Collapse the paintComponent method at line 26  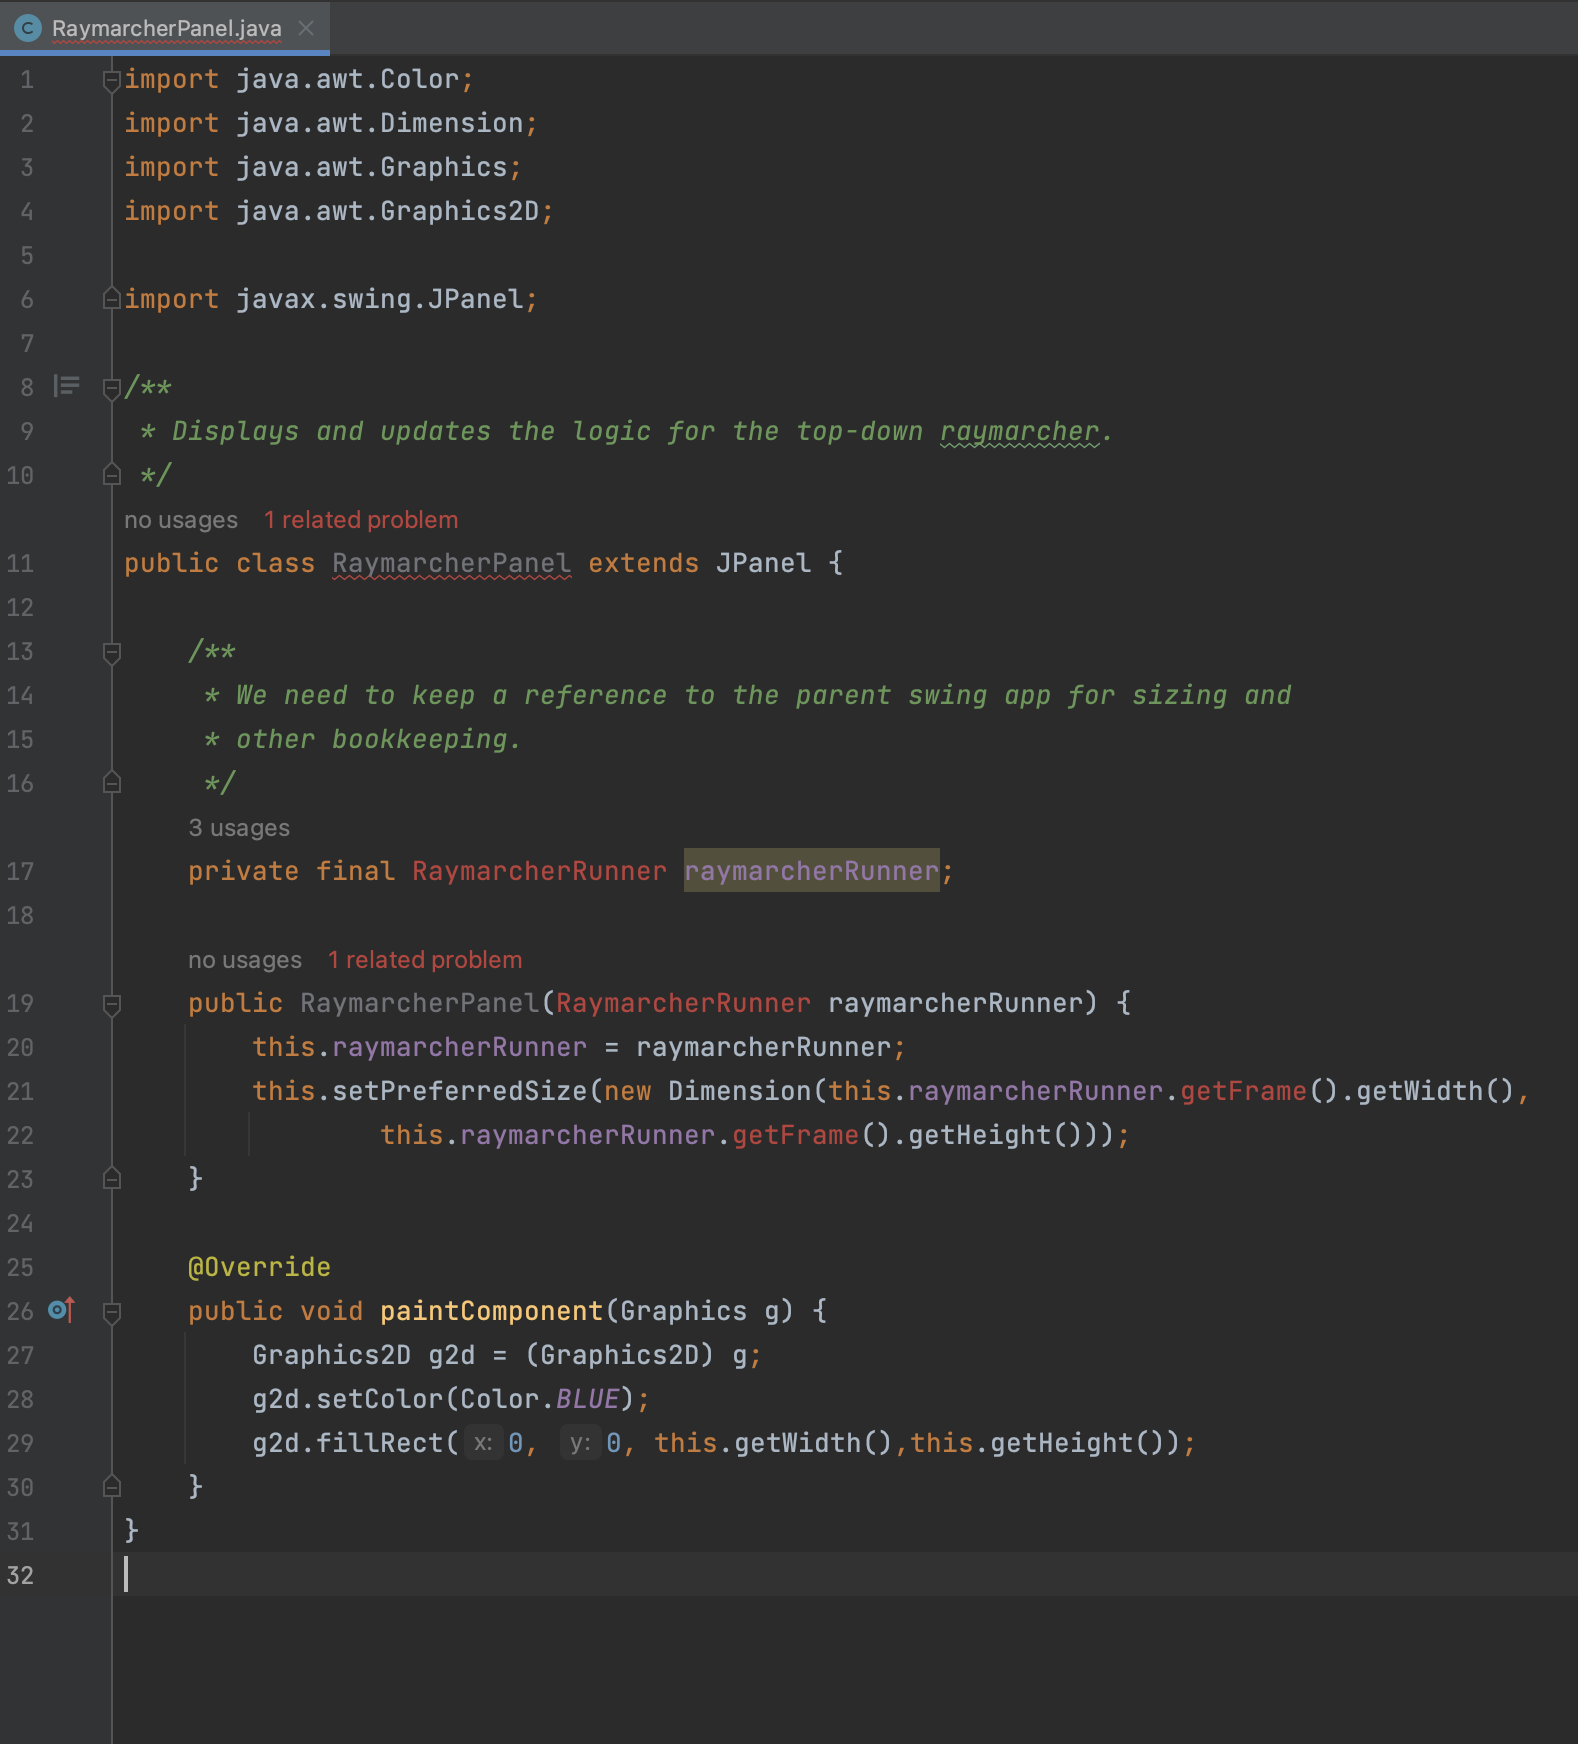click(112, 1312)
